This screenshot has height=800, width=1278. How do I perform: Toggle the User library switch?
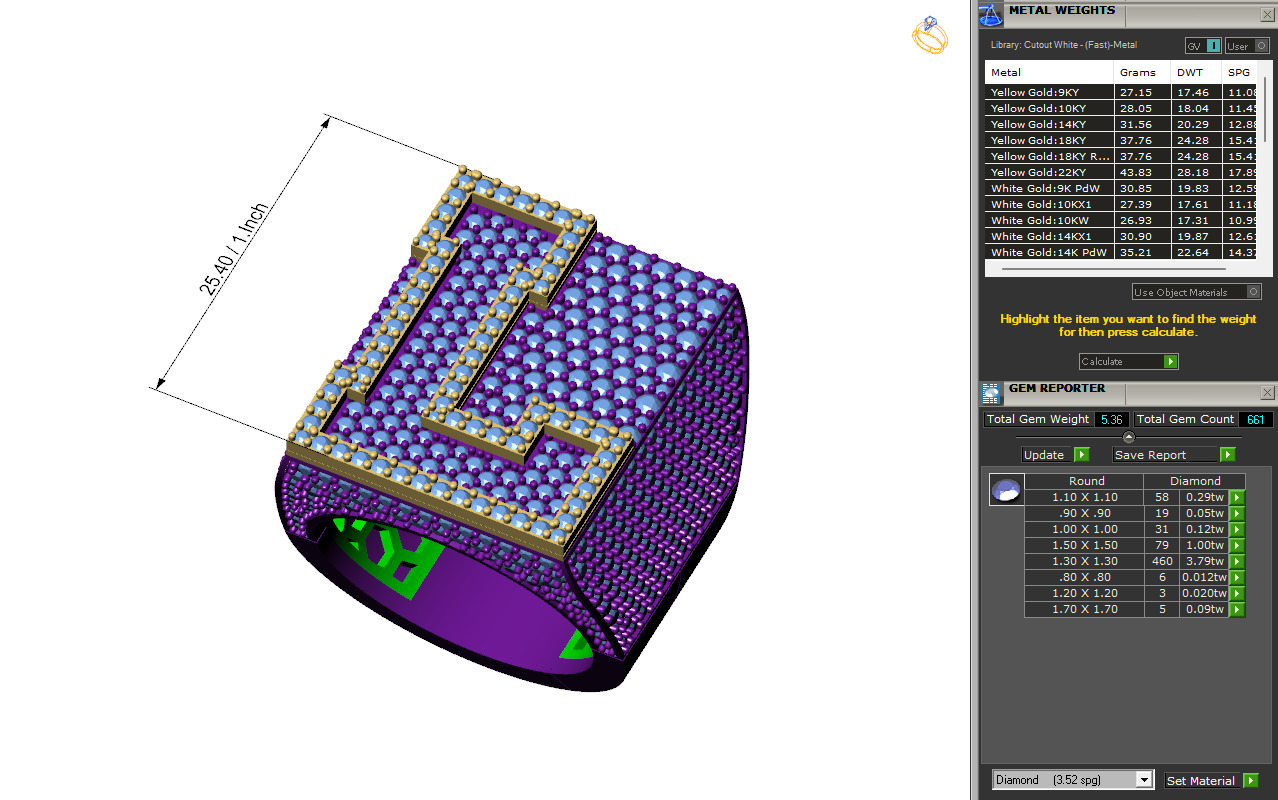tap(1247, 46)
